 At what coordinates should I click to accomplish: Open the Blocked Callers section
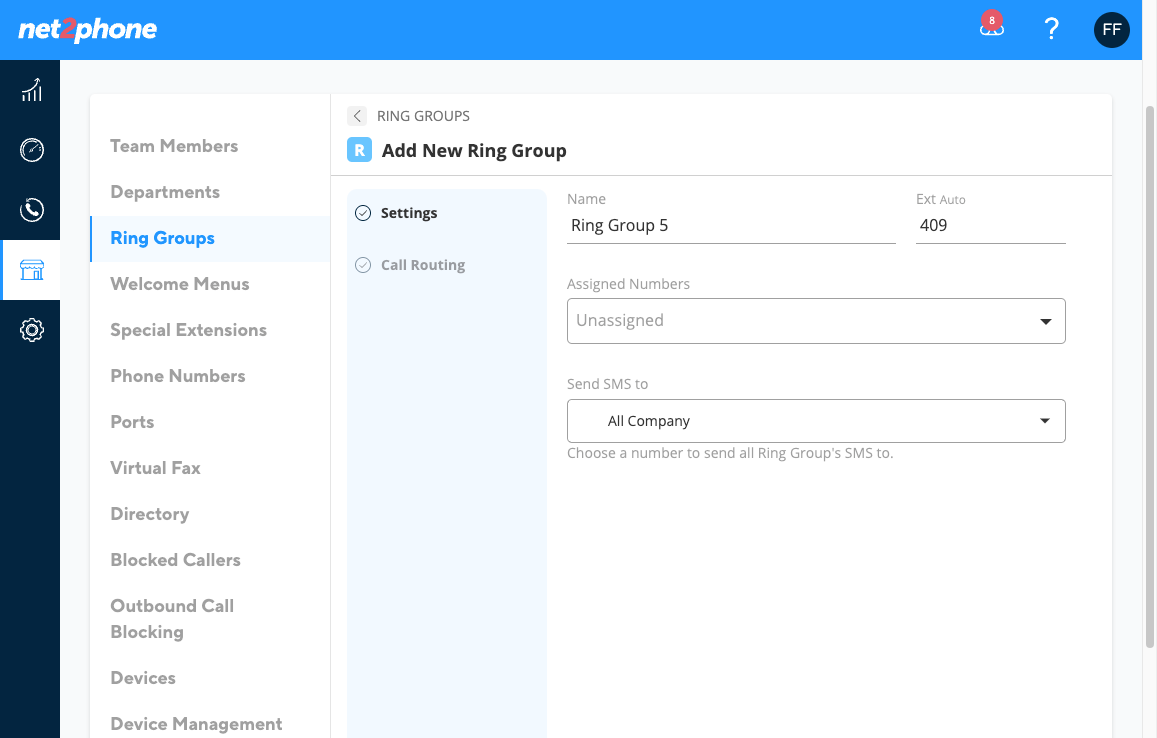coord(176,559)
